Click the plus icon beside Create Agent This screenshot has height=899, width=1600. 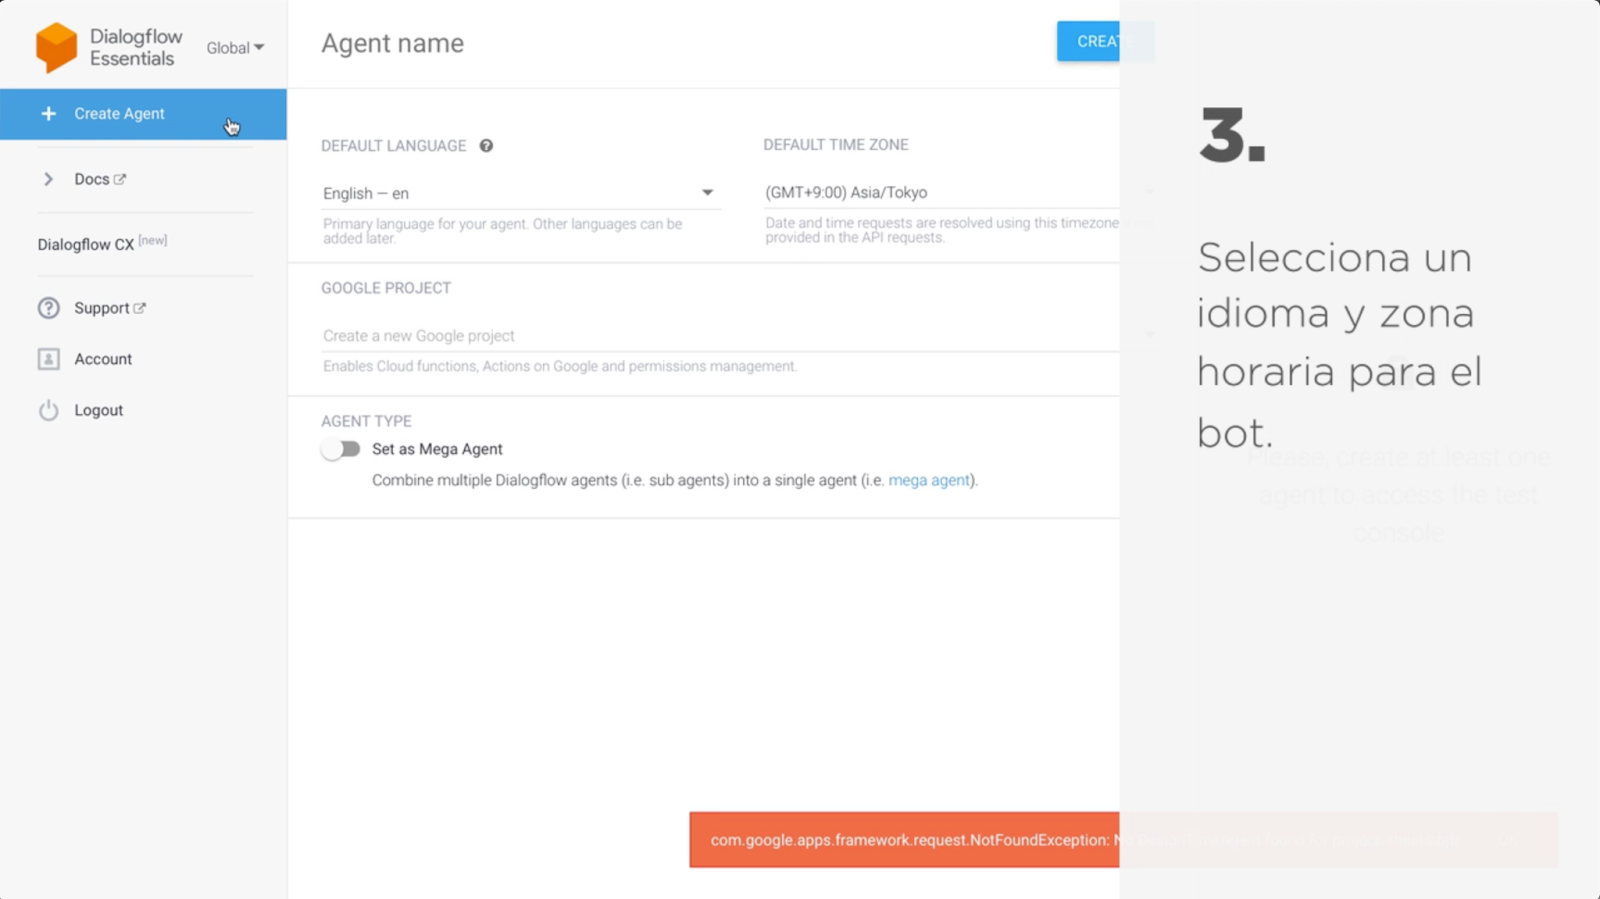pos(48,114)
